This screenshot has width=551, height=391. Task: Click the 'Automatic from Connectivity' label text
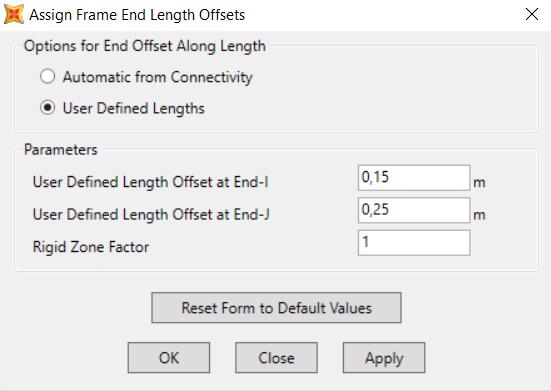157,77
